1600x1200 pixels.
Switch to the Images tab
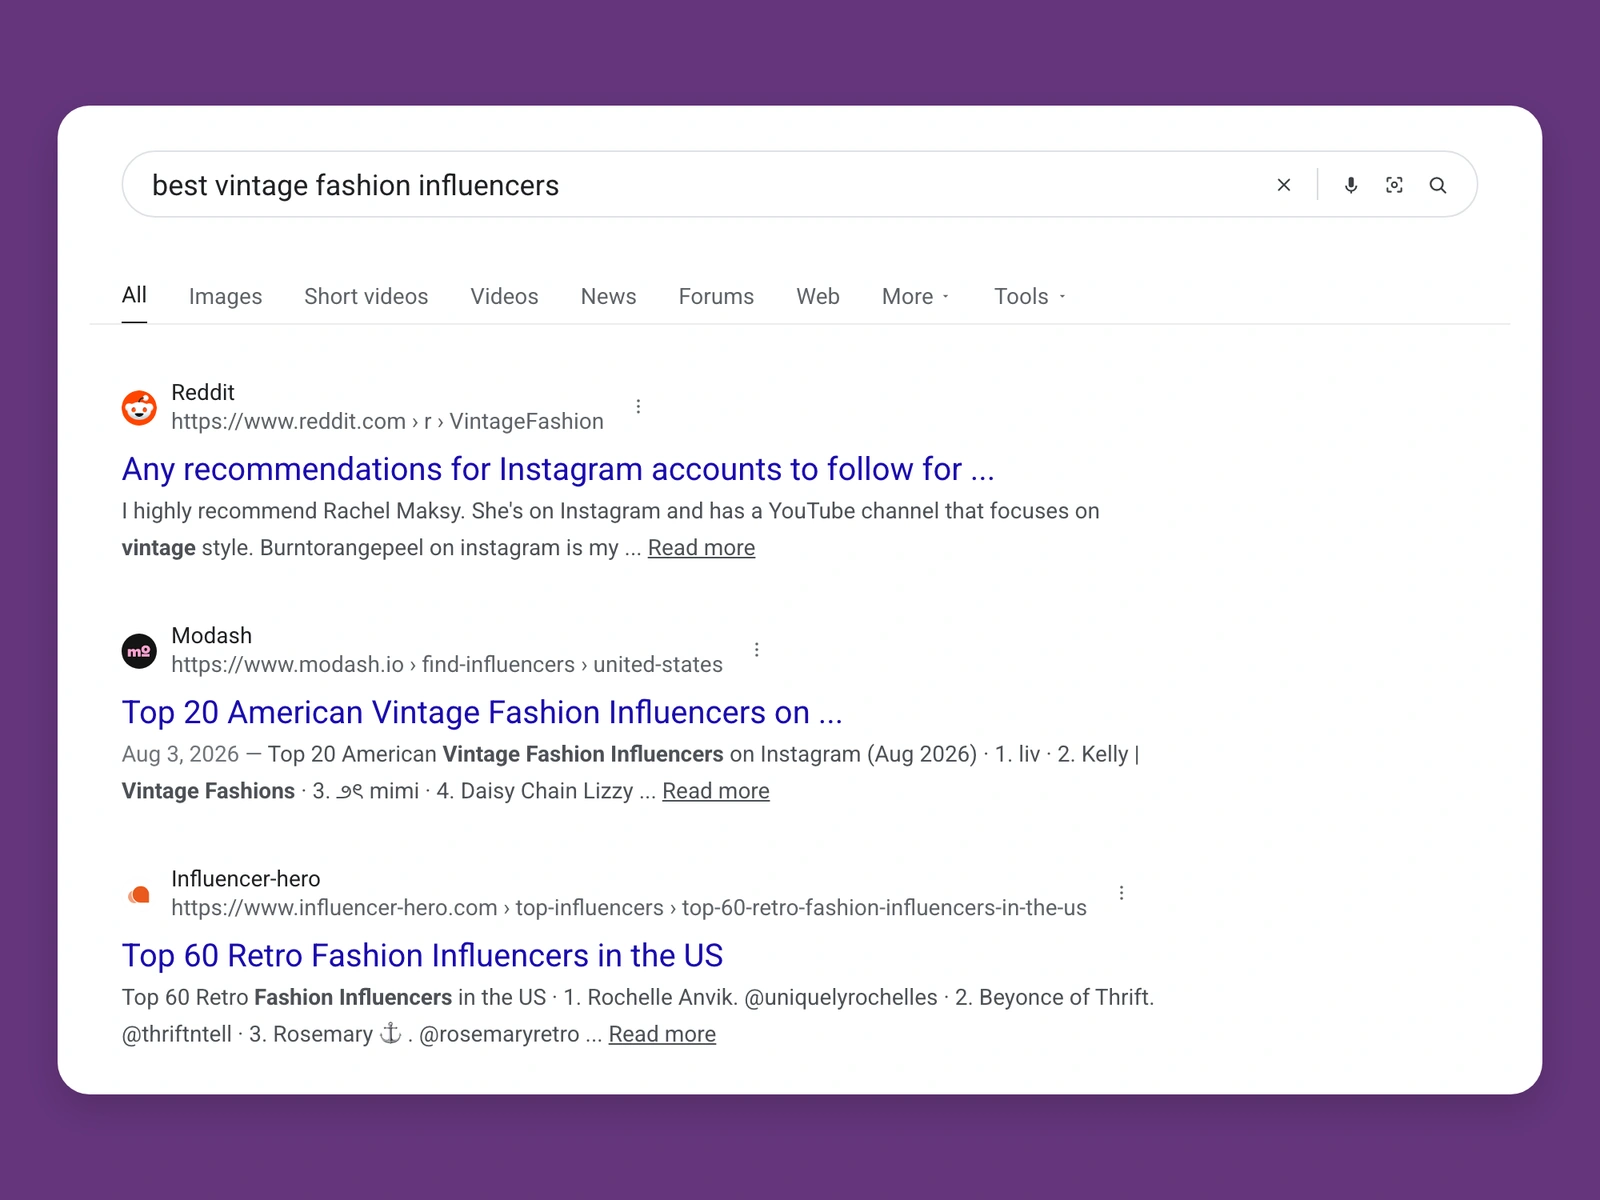coord(225,296)
